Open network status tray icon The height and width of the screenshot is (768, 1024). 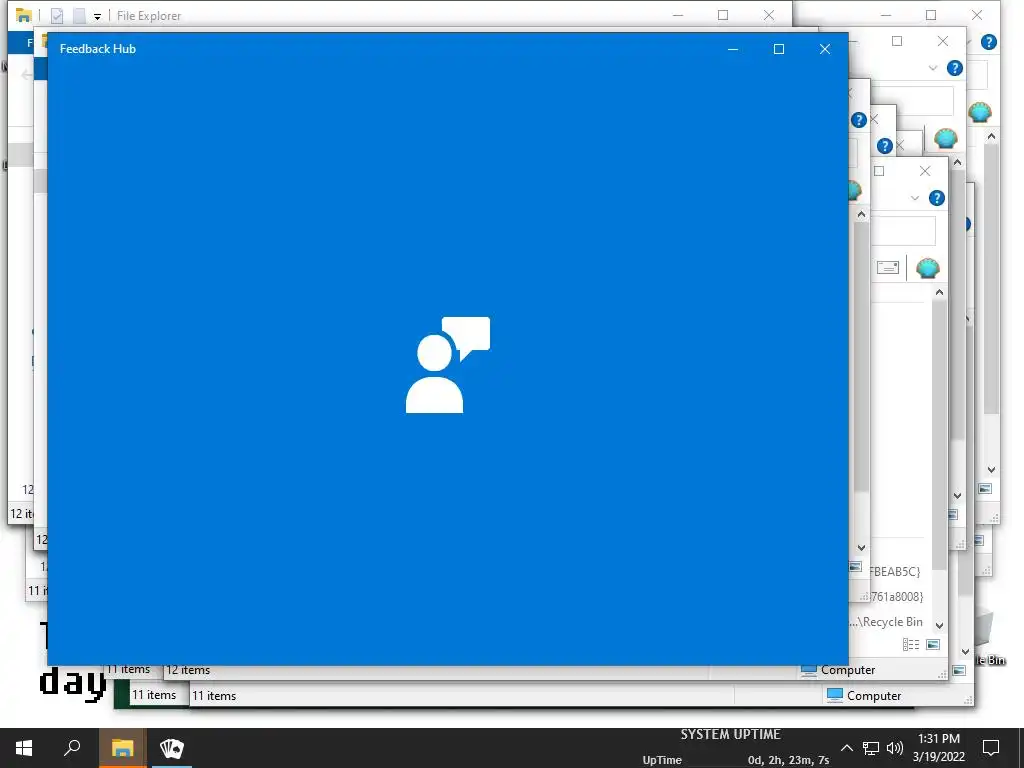coord(871,748)
